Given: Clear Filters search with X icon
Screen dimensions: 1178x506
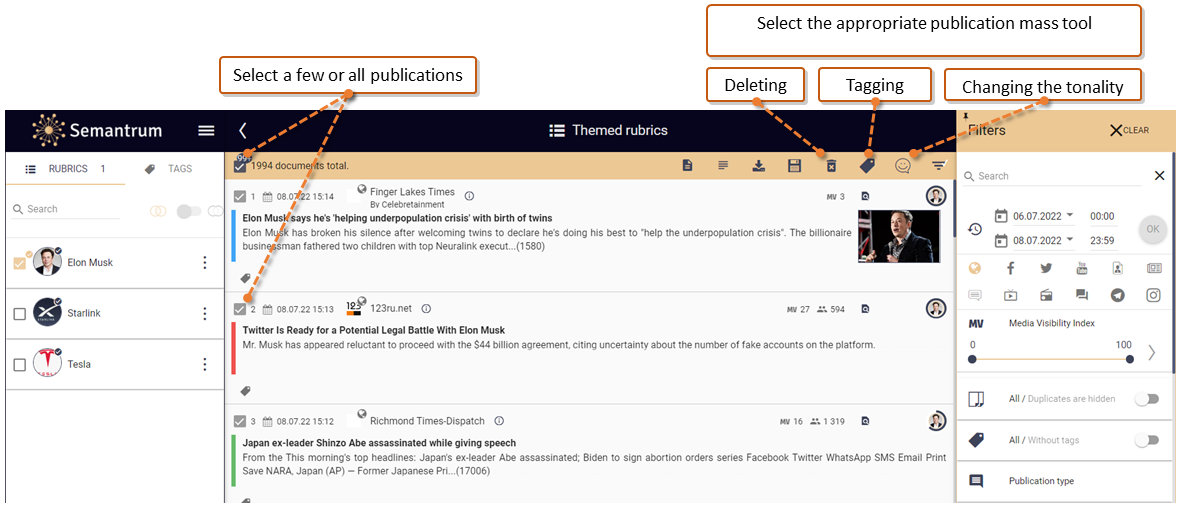Looking at the screenshot, I should click(x=1159, y=176).
